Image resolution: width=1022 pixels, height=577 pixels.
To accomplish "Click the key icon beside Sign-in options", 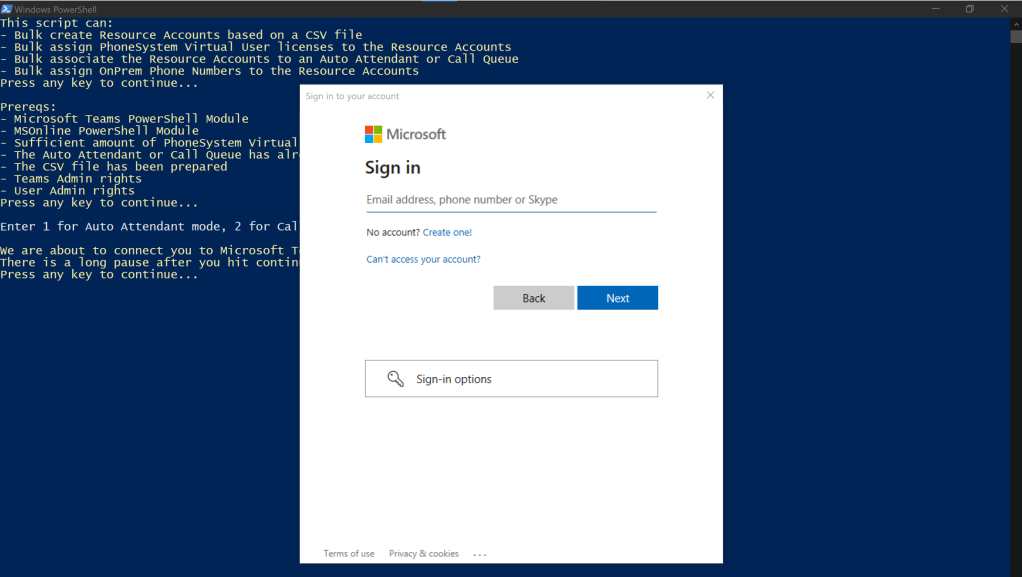I will pyautogui.click(x=396, y=379).
